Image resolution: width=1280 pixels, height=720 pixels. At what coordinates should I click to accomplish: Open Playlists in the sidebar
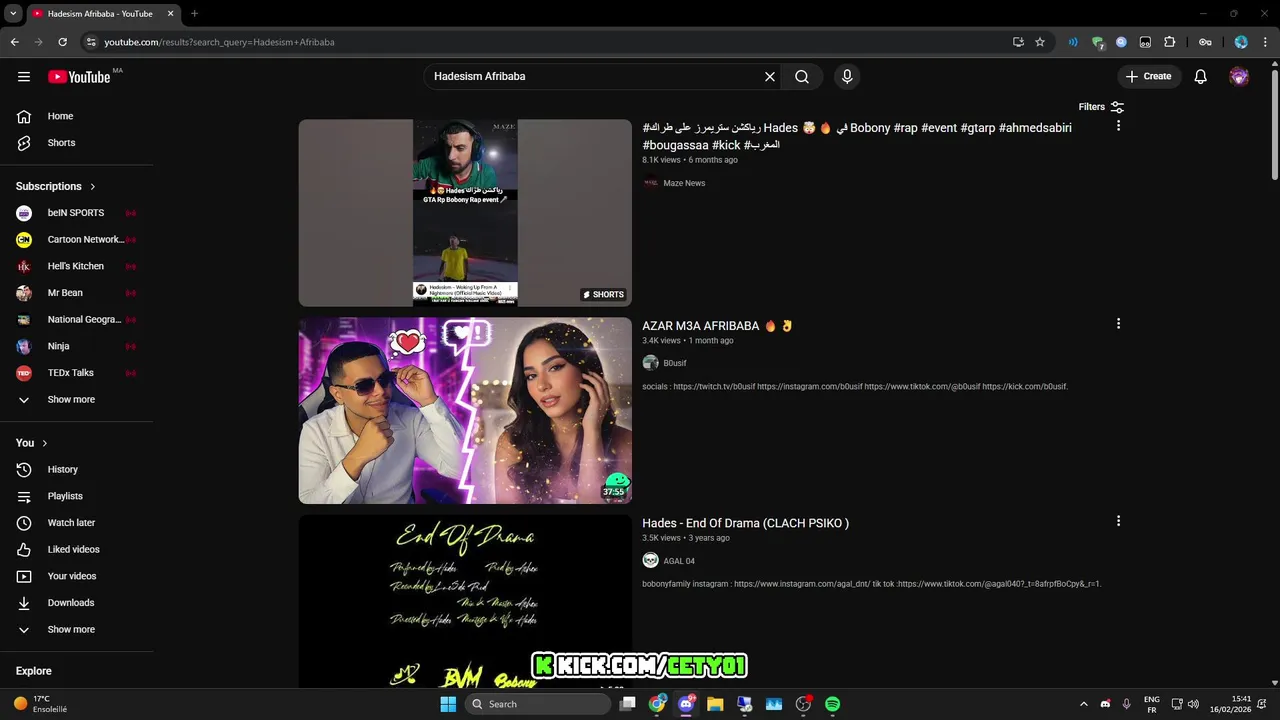point(76,496)
